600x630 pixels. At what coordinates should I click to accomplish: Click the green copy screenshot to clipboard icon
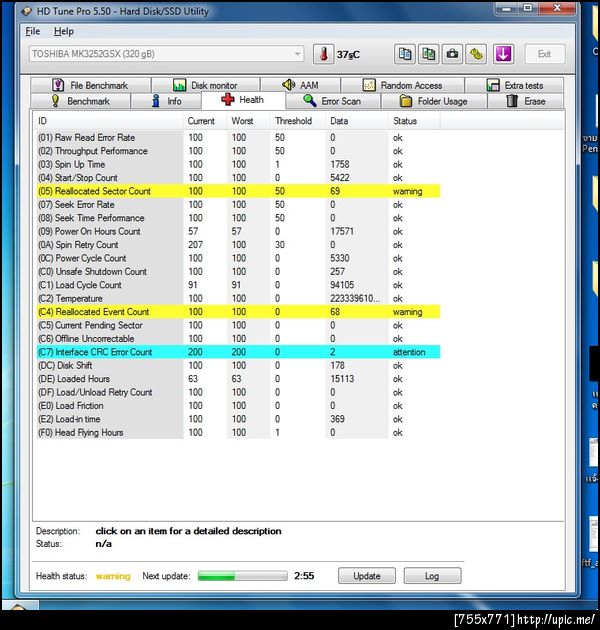[x=428, y=54]
